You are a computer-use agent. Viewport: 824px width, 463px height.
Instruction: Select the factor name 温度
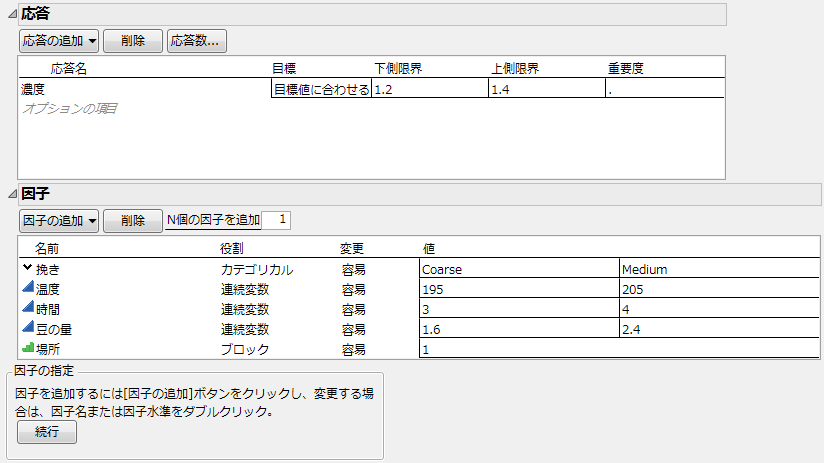point(48,290)
